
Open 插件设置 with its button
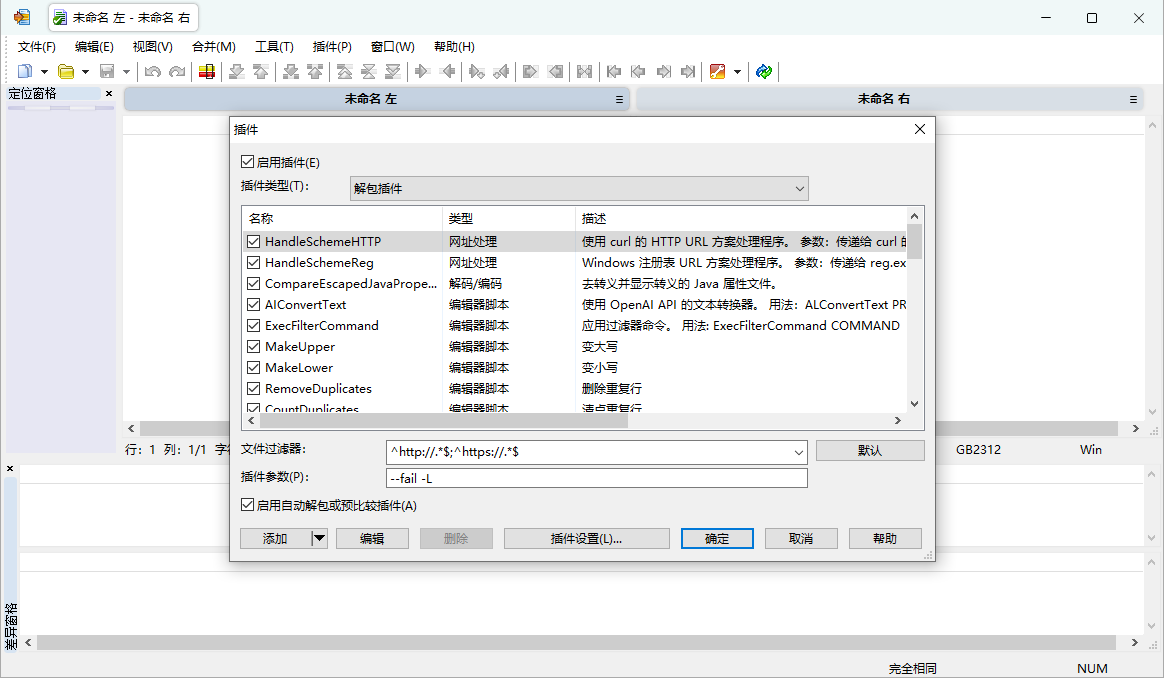[586, 538]
